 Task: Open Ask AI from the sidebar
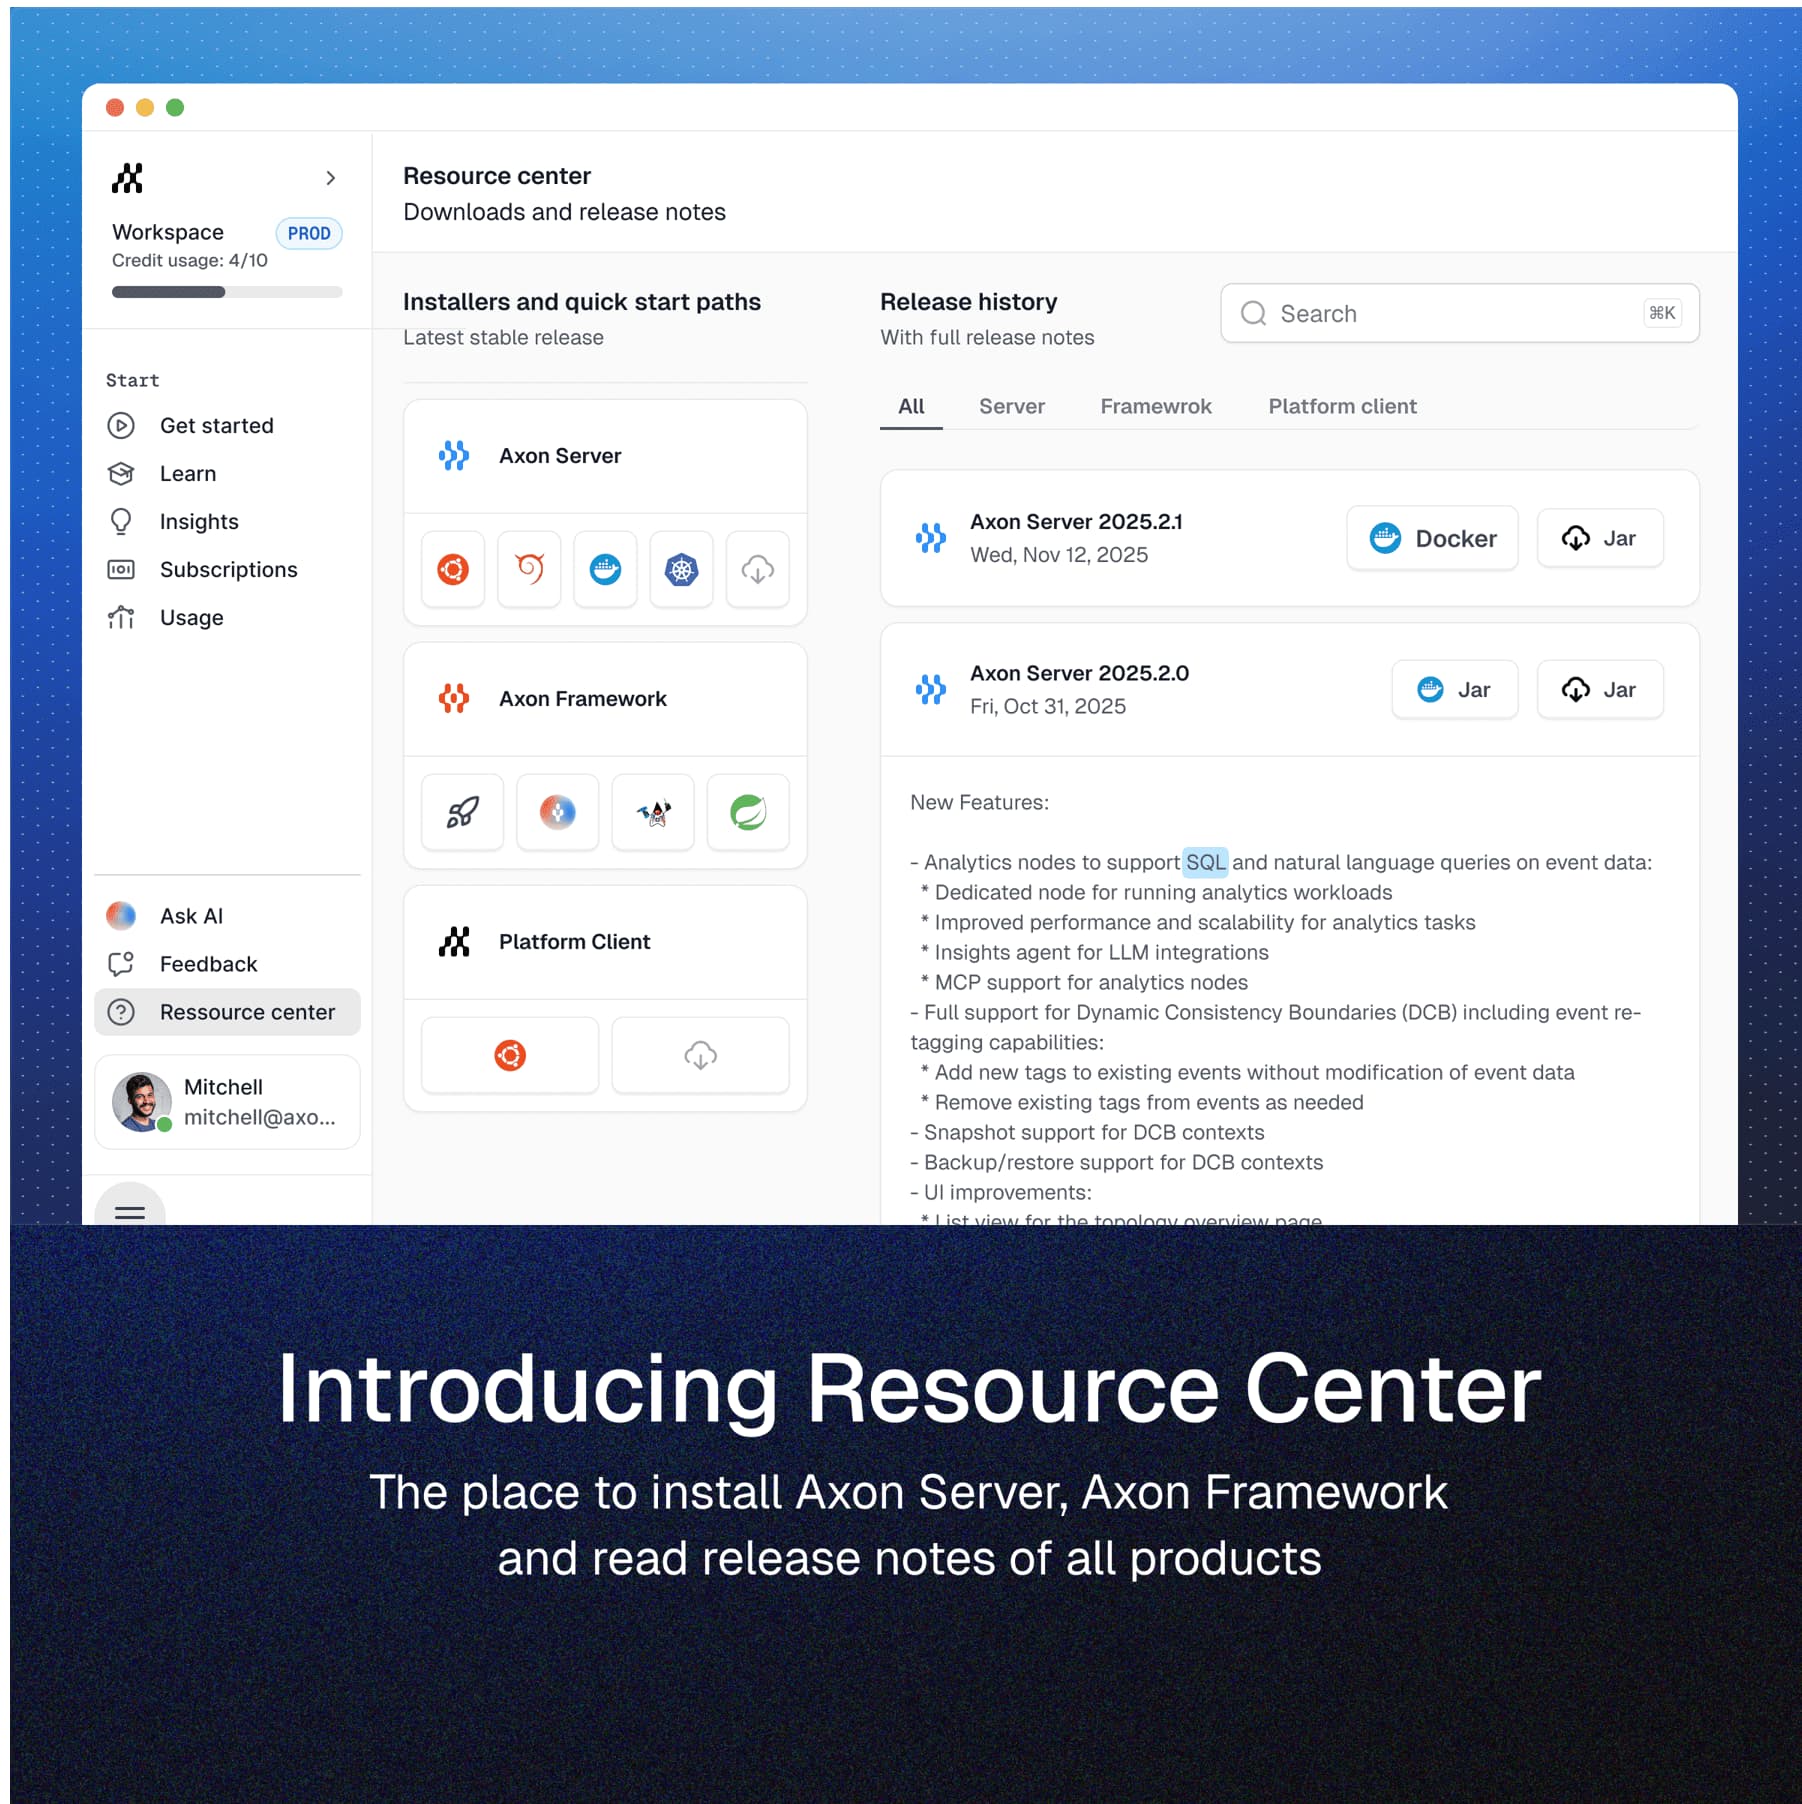coord(191,916)
